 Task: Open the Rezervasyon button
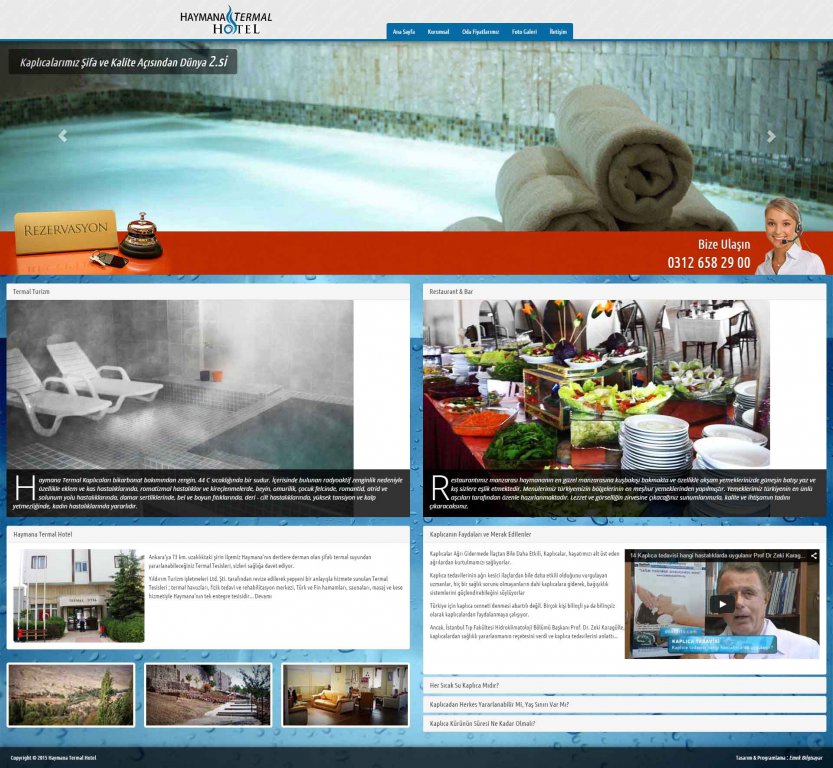click(65, 229)
